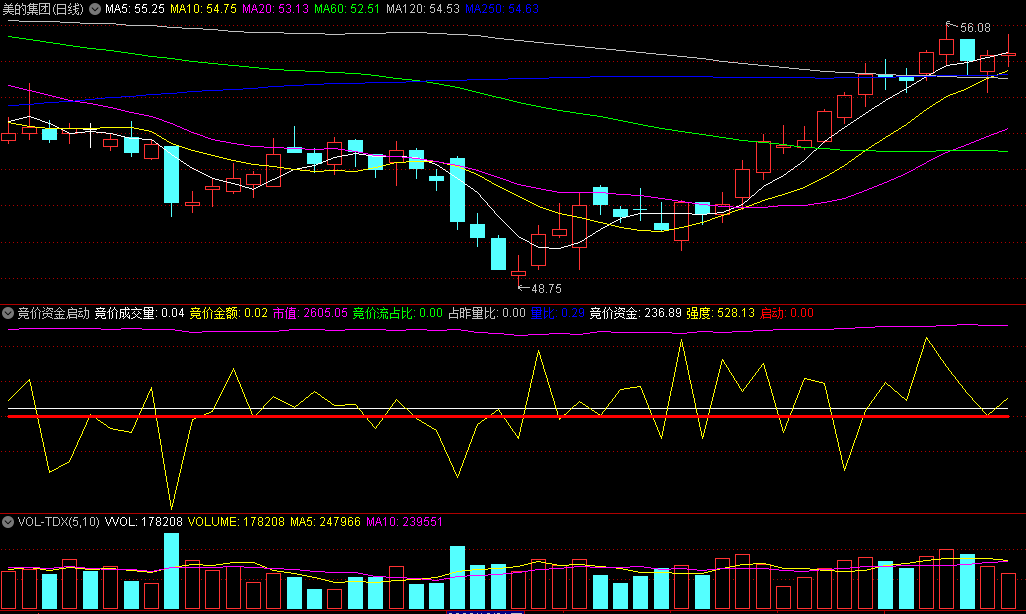This screenshot has width=1026, height=614.
Task: Select the MA120: 54.53 label
Action: [423, 9]
